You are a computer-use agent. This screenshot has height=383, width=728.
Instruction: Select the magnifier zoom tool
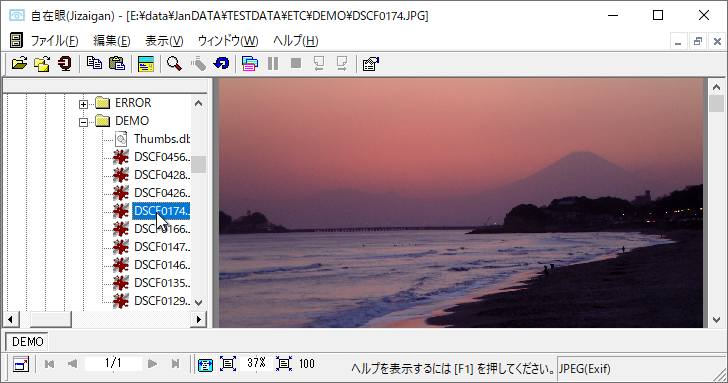[x=174, y=64]
